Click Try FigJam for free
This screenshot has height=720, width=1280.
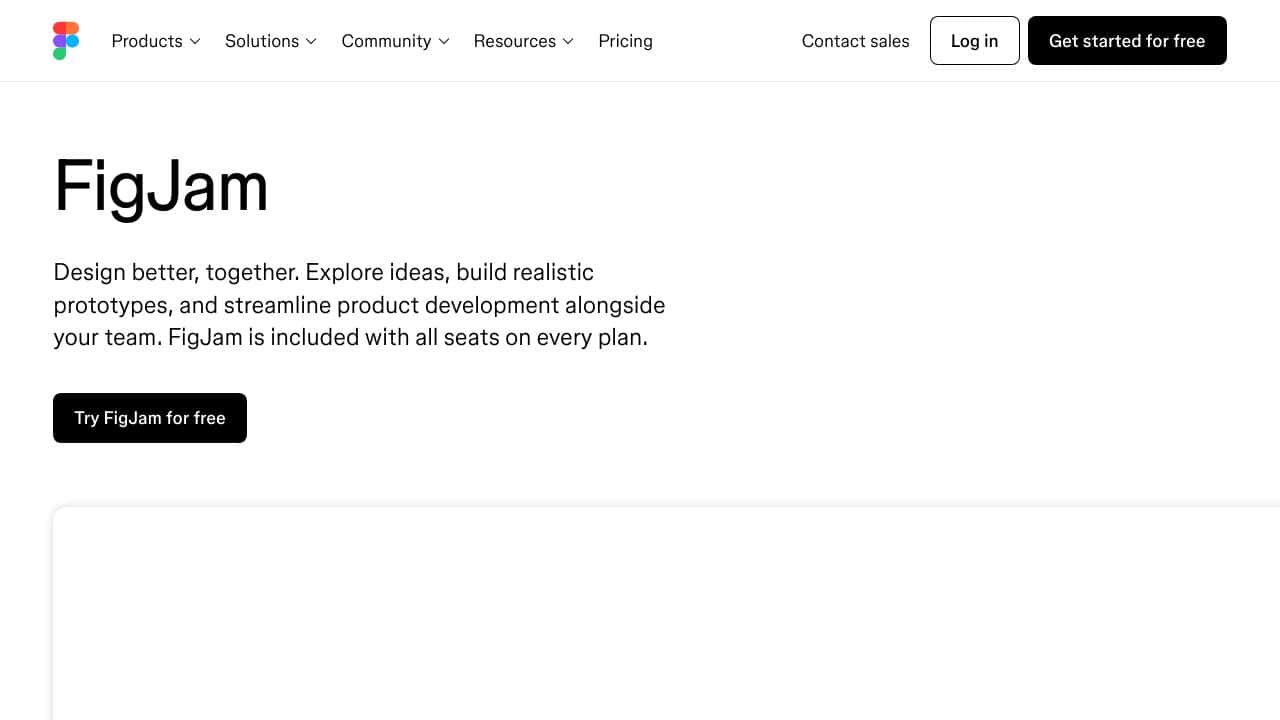pyautogui.click(x=150, y=418)
